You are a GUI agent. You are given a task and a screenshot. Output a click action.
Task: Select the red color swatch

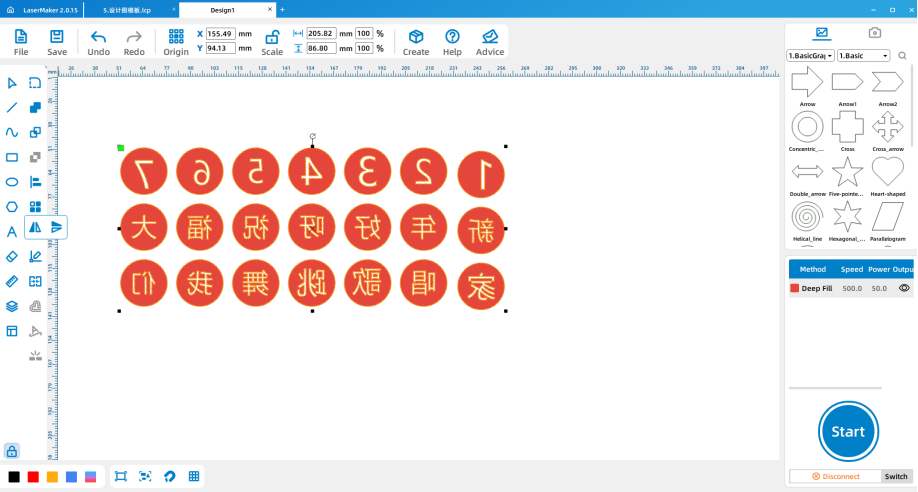coord(33,477)
